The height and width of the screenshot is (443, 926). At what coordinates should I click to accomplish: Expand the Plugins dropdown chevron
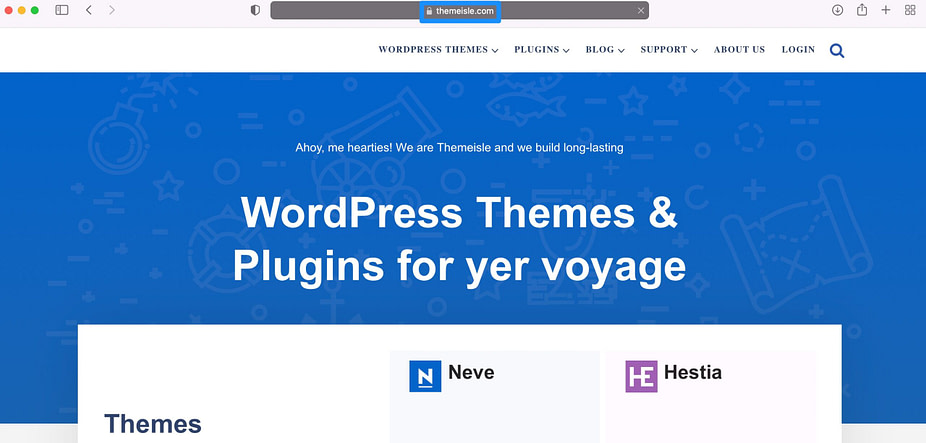pyautogui.click(x=566, y=51)
